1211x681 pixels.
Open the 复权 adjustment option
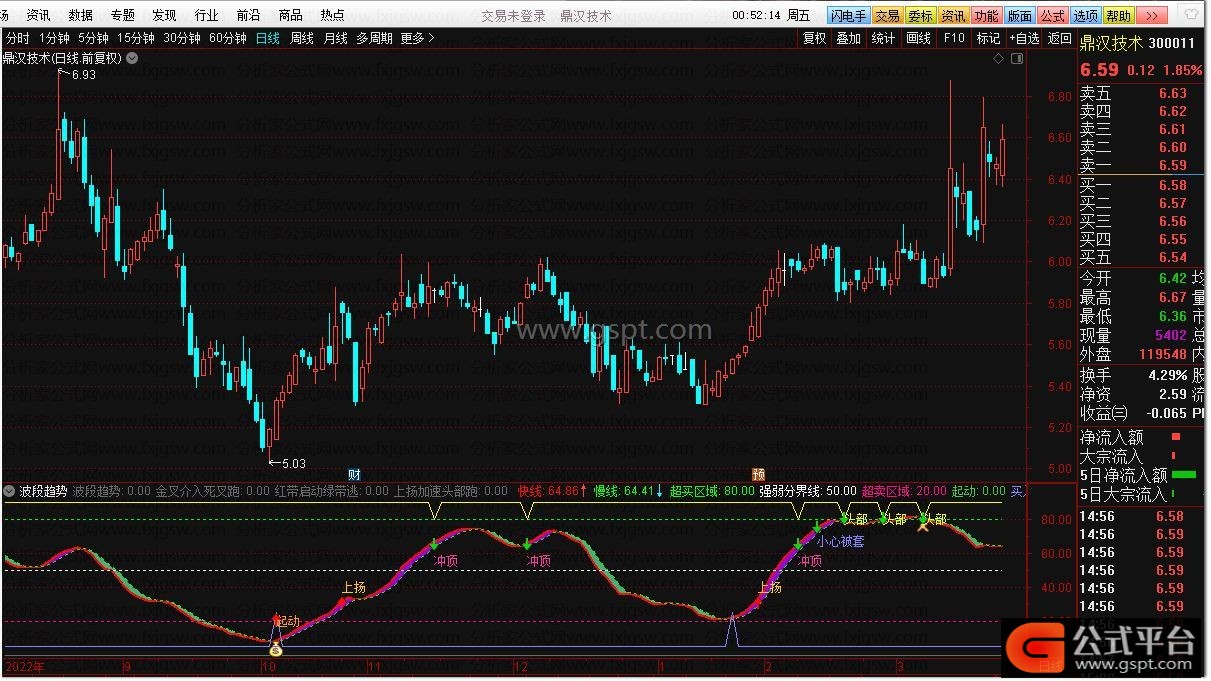pyautogui.click(x=815, y=38)
